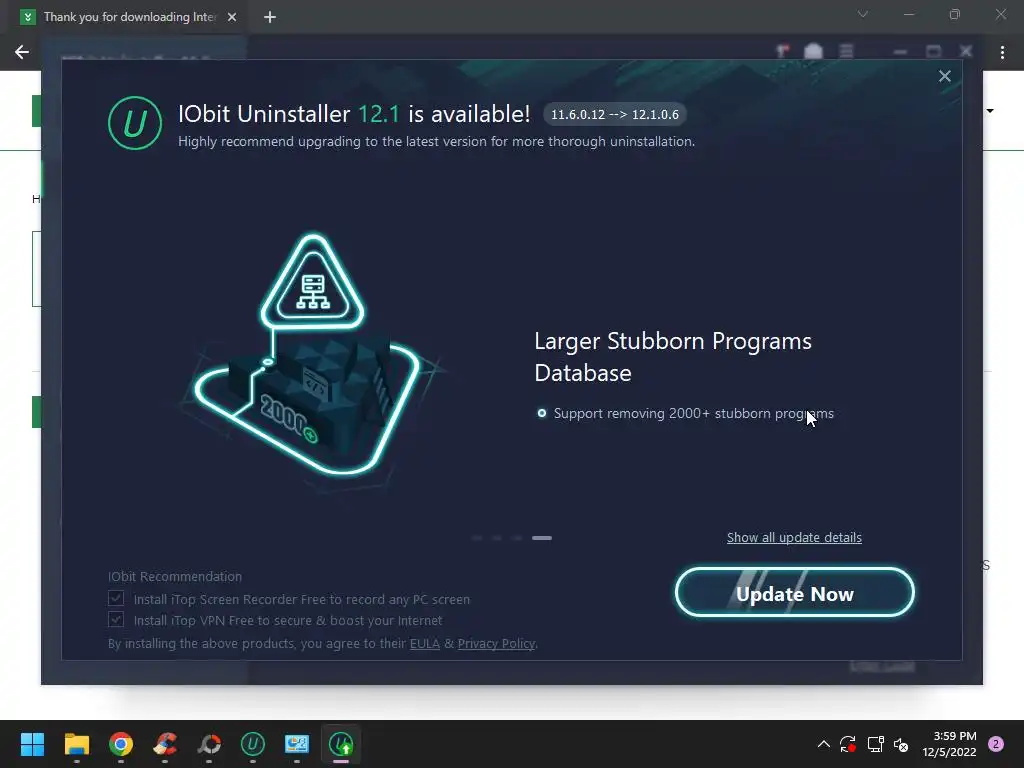
Task: Open the fifth taskbar app with circular icon
Action: point(209,744)
